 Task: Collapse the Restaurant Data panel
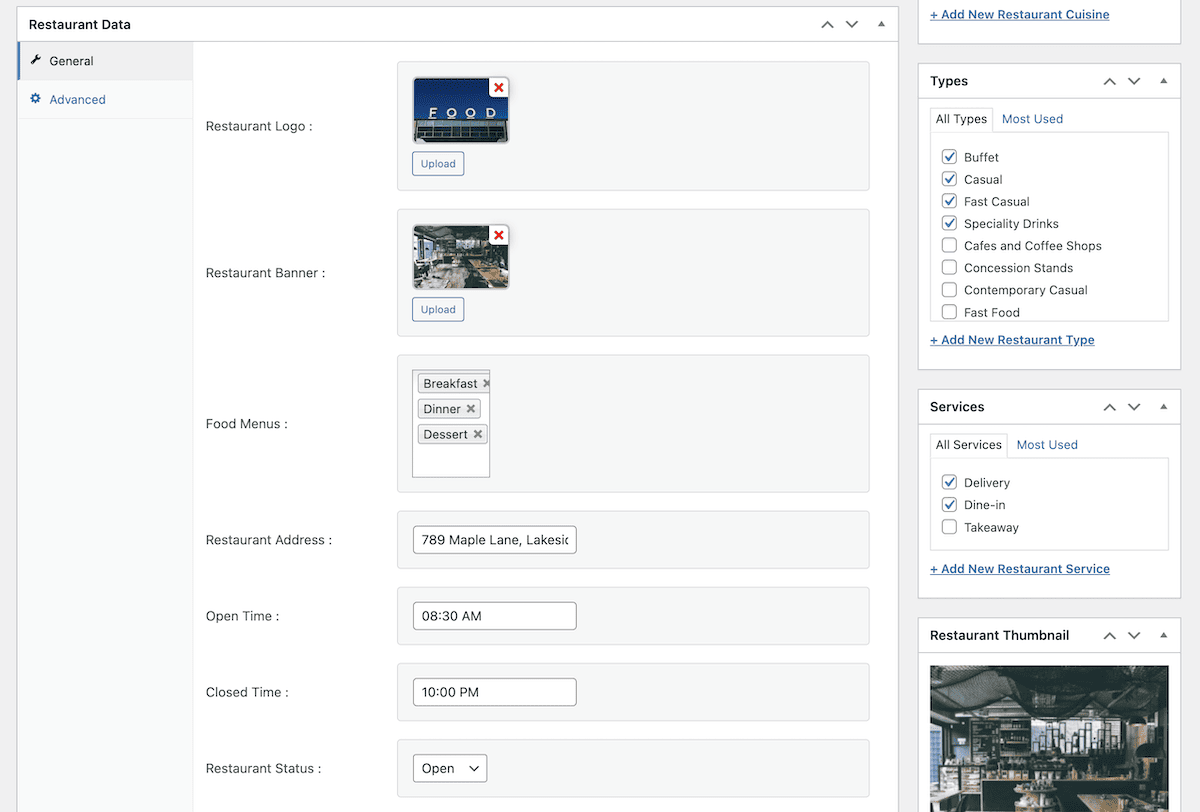881,24
